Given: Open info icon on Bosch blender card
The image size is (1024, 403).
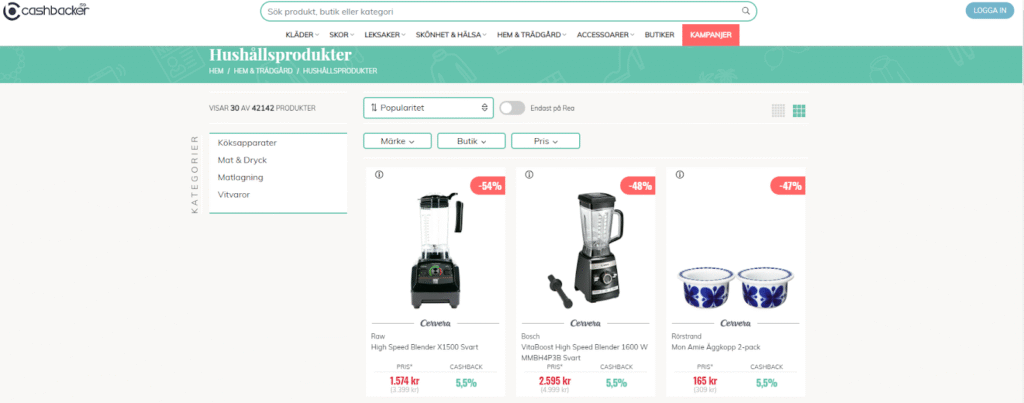Looking at the screenshot, I should (529, 174).
